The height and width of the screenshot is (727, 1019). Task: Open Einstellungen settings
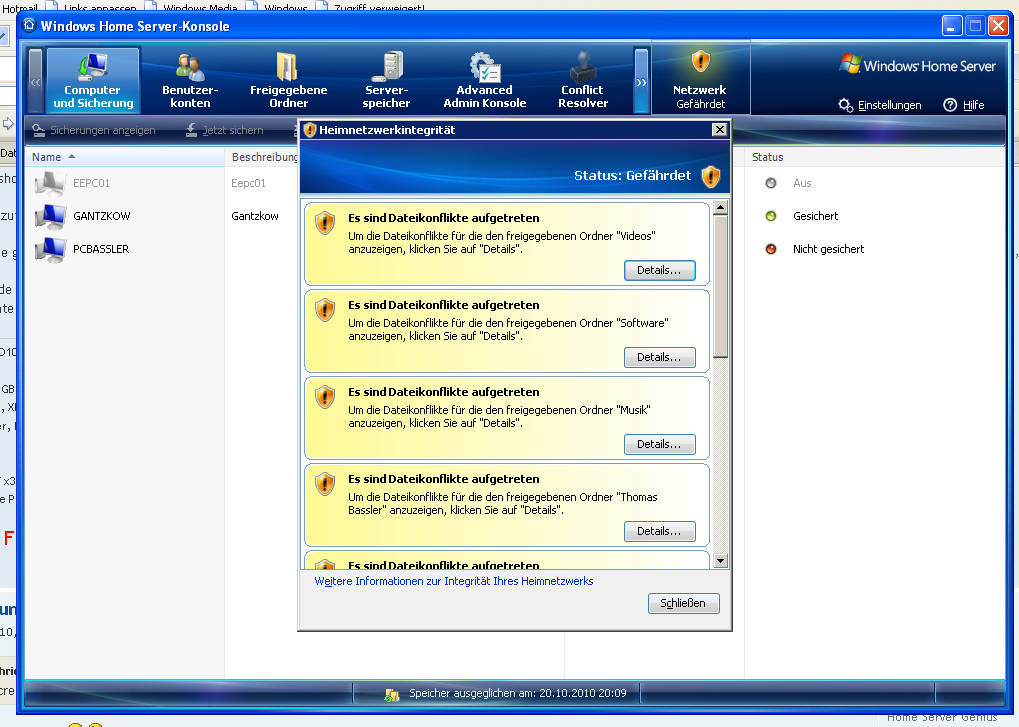coord(880,105)
